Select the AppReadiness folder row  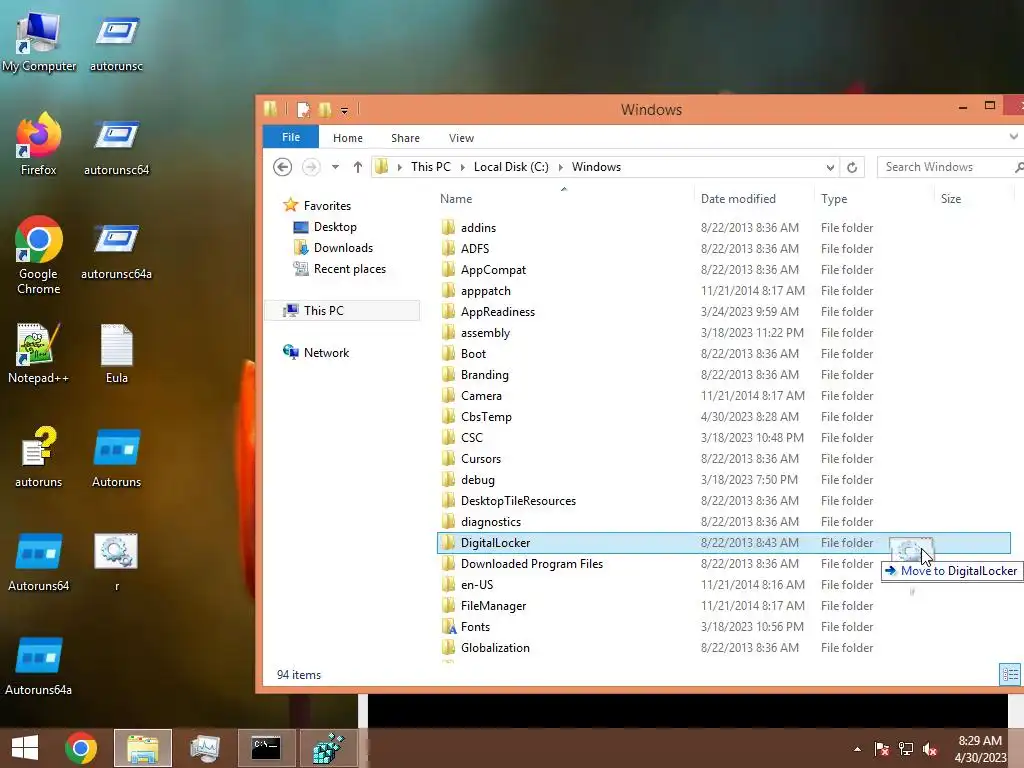(724, 312)
